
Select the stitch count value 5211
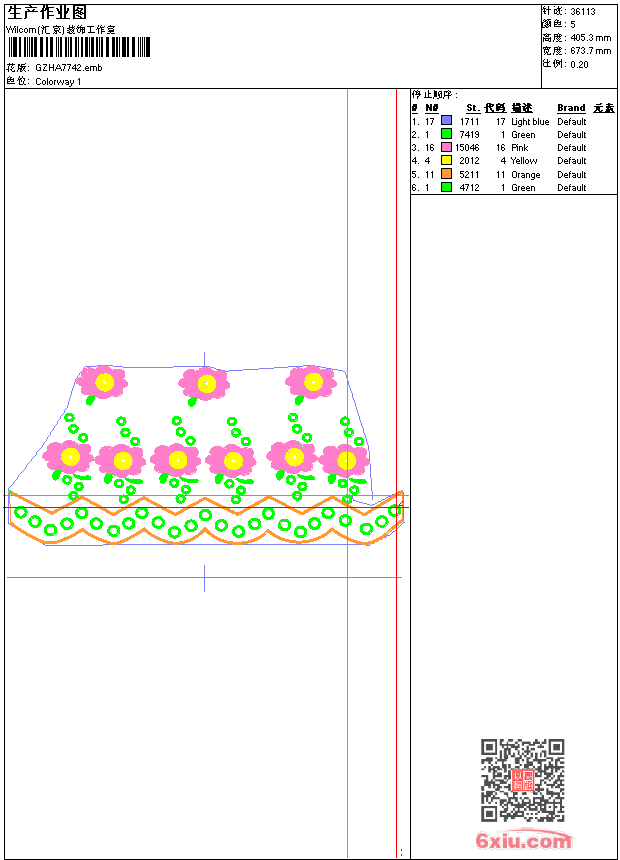(470, 175)
